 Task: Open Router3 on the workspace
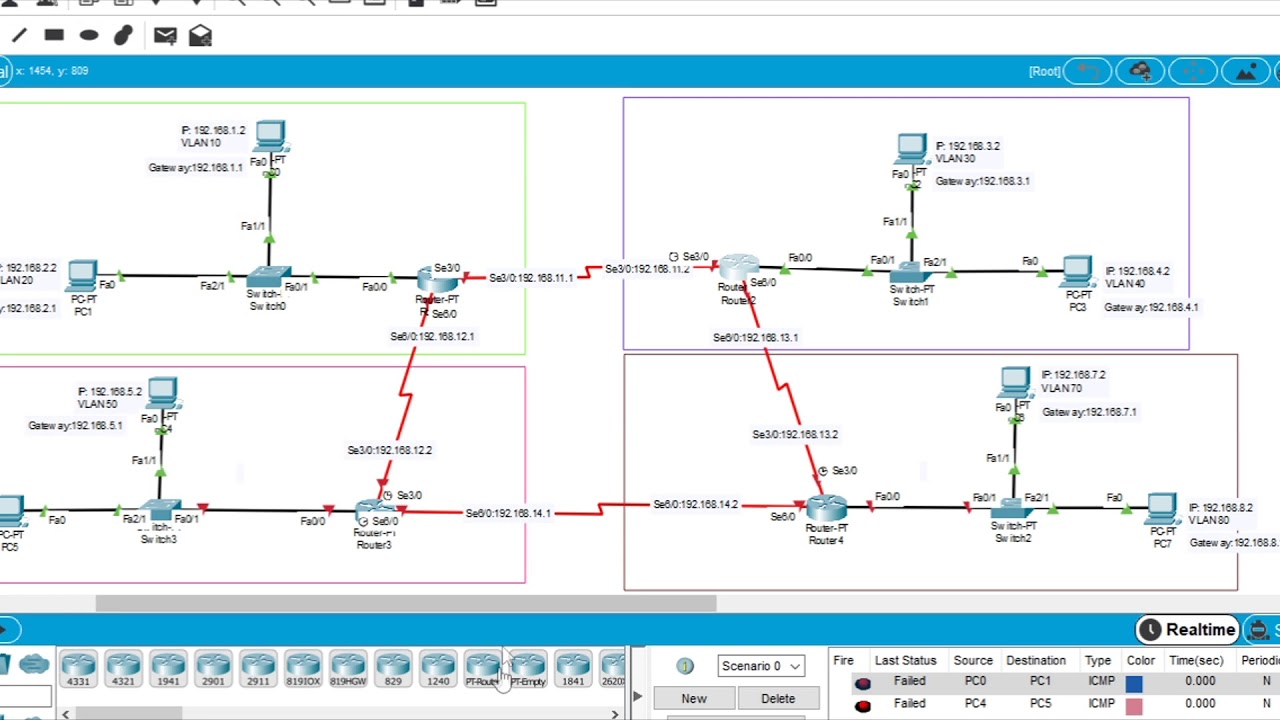point(376,513)
